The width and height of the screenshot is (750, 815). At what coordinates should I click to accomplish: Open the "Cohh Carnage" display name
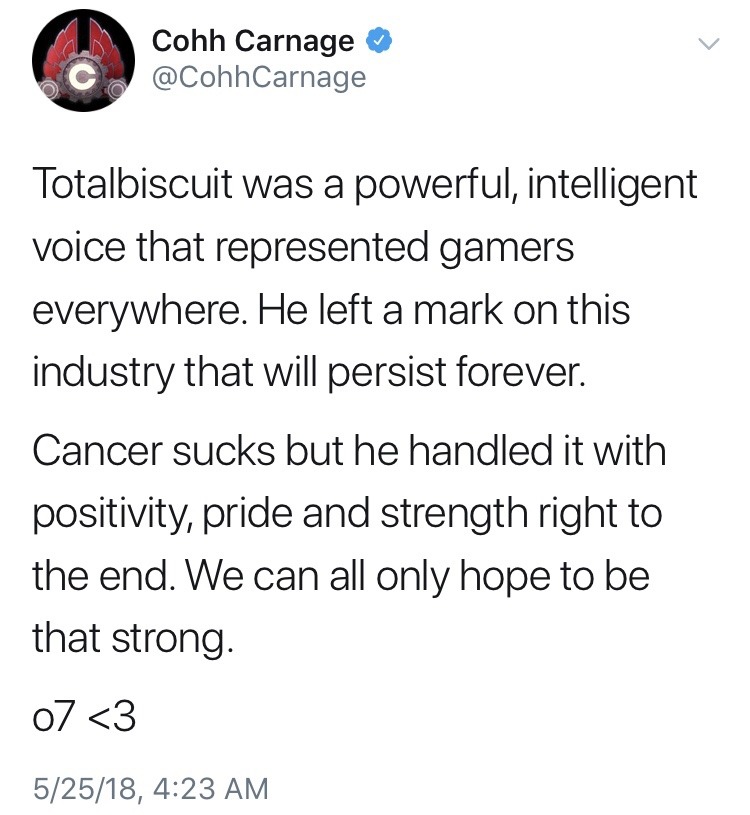coord(252,42)
